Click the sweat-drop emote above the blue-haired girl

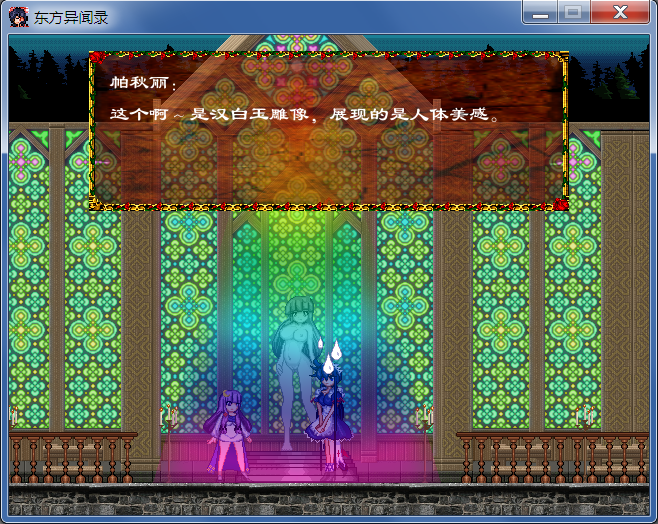(329, 355)
